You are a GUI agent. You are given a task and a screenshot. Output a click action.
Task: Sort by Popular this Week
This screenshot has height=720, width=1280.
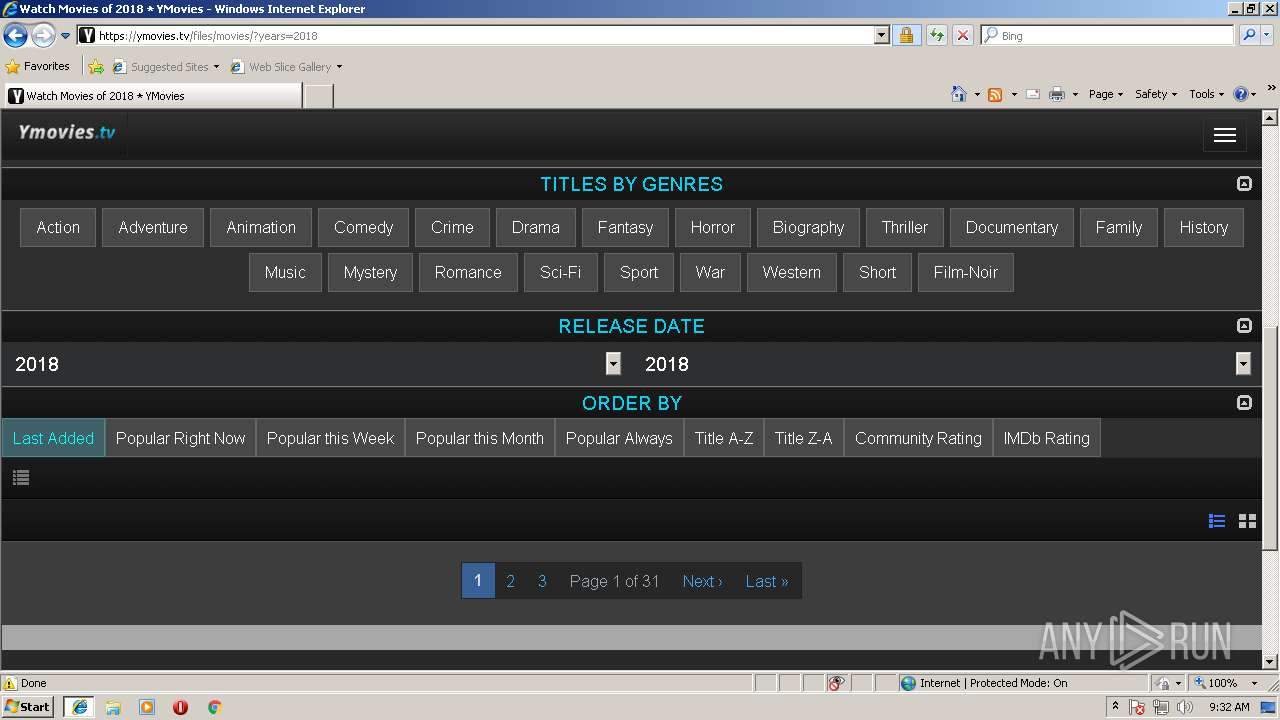tap(331, 438)
